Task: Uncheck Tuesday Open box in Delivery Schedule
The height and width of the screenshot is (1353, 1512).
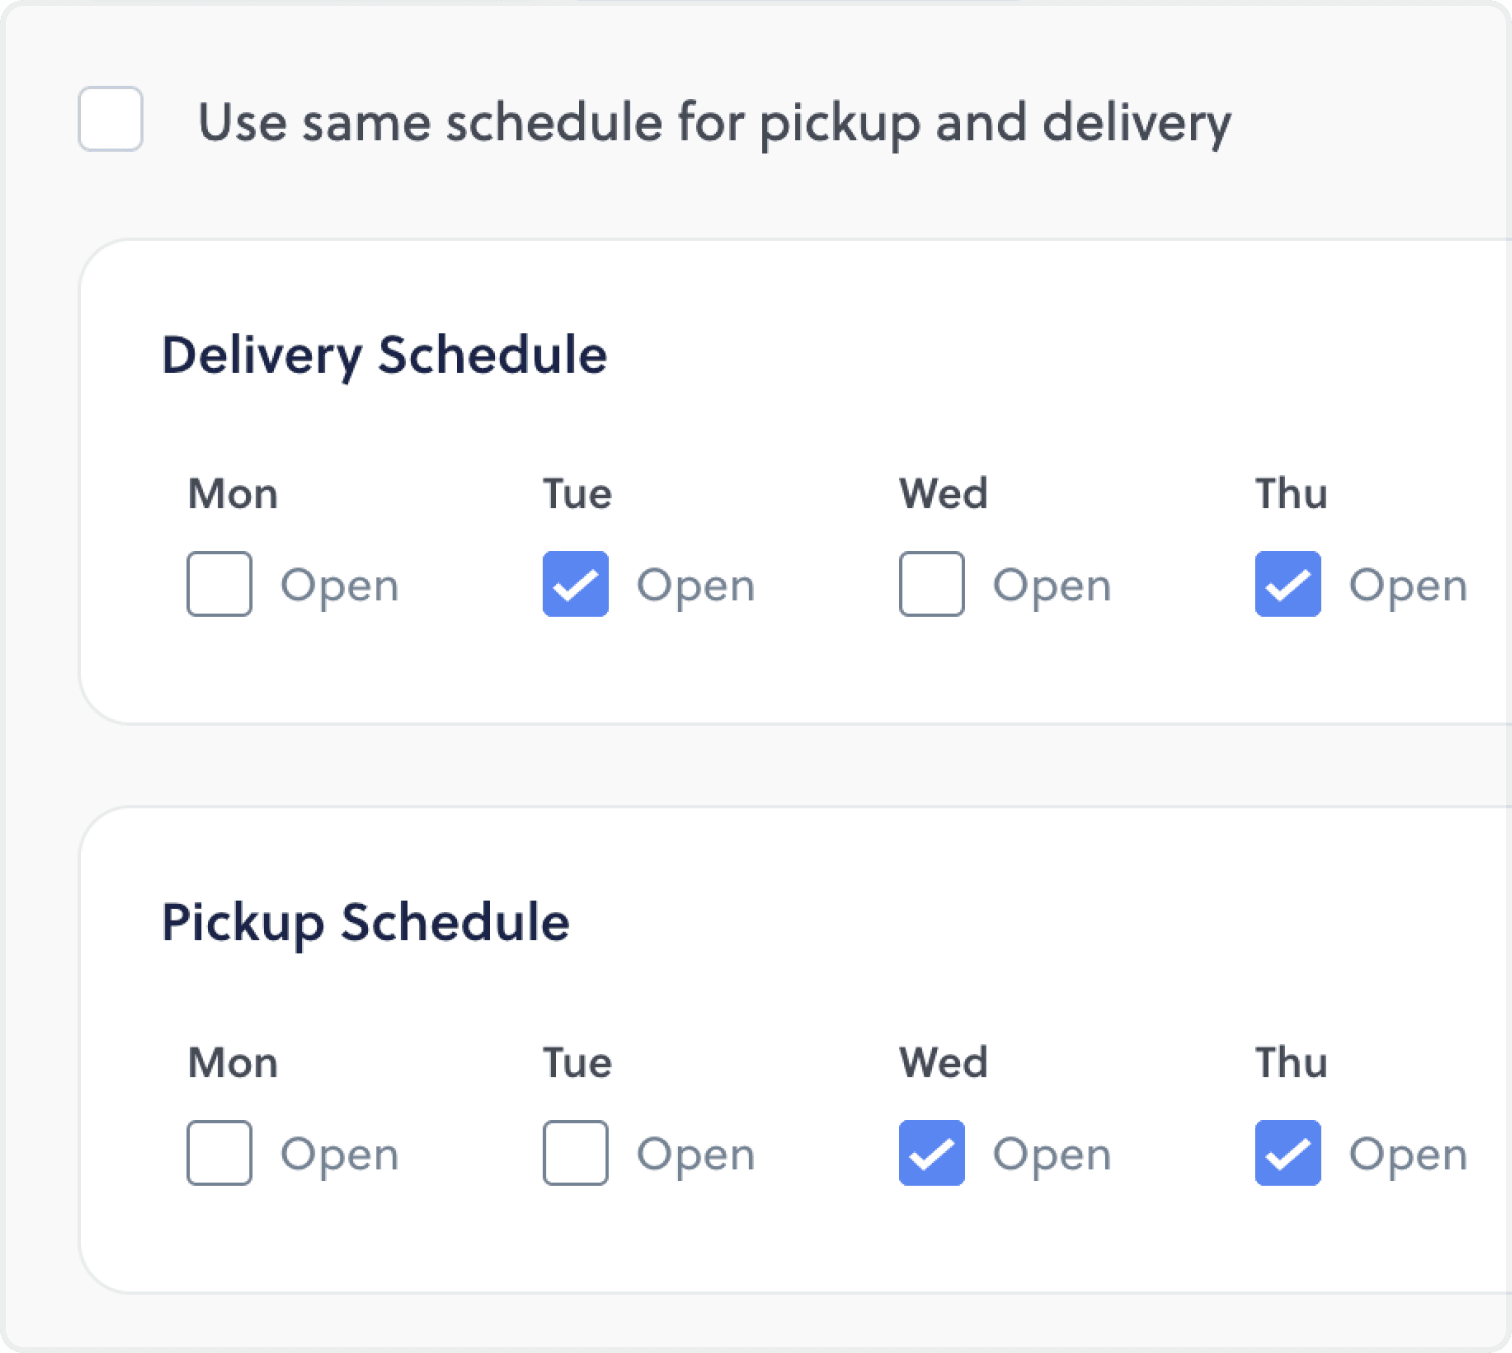Action: click(x=576, y=584)
